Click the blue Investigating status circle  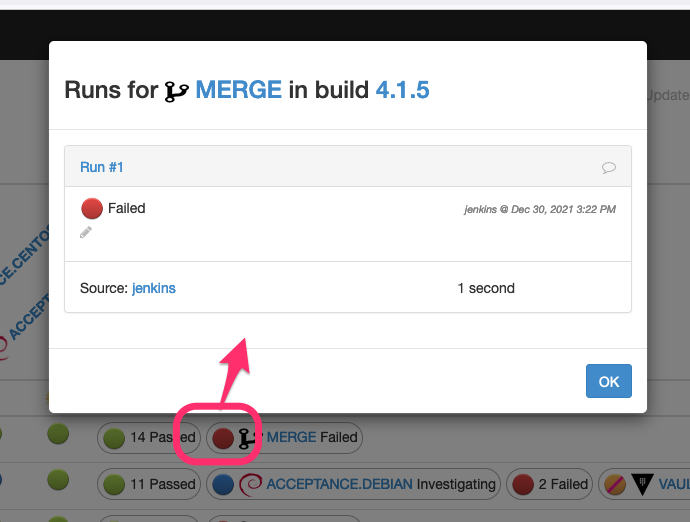click(x=223, y=484)
